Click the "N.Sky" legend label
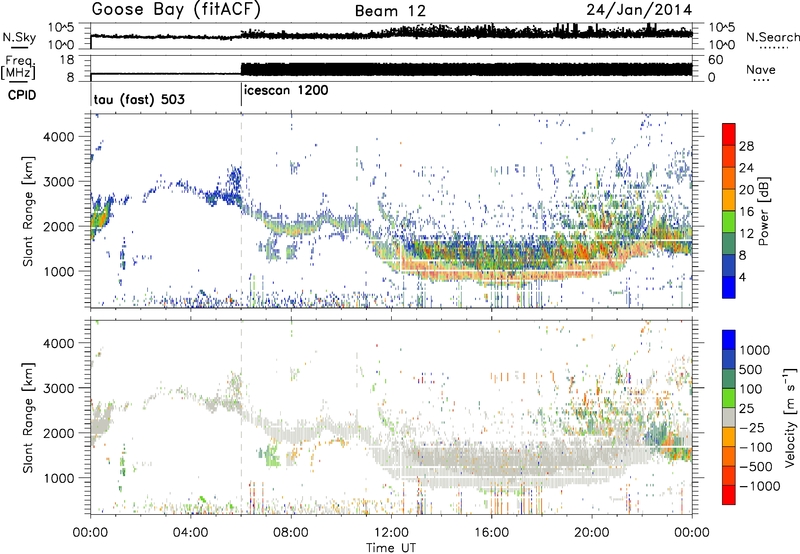This screenshot has height=554, width=800. click(x=19, y=38)
